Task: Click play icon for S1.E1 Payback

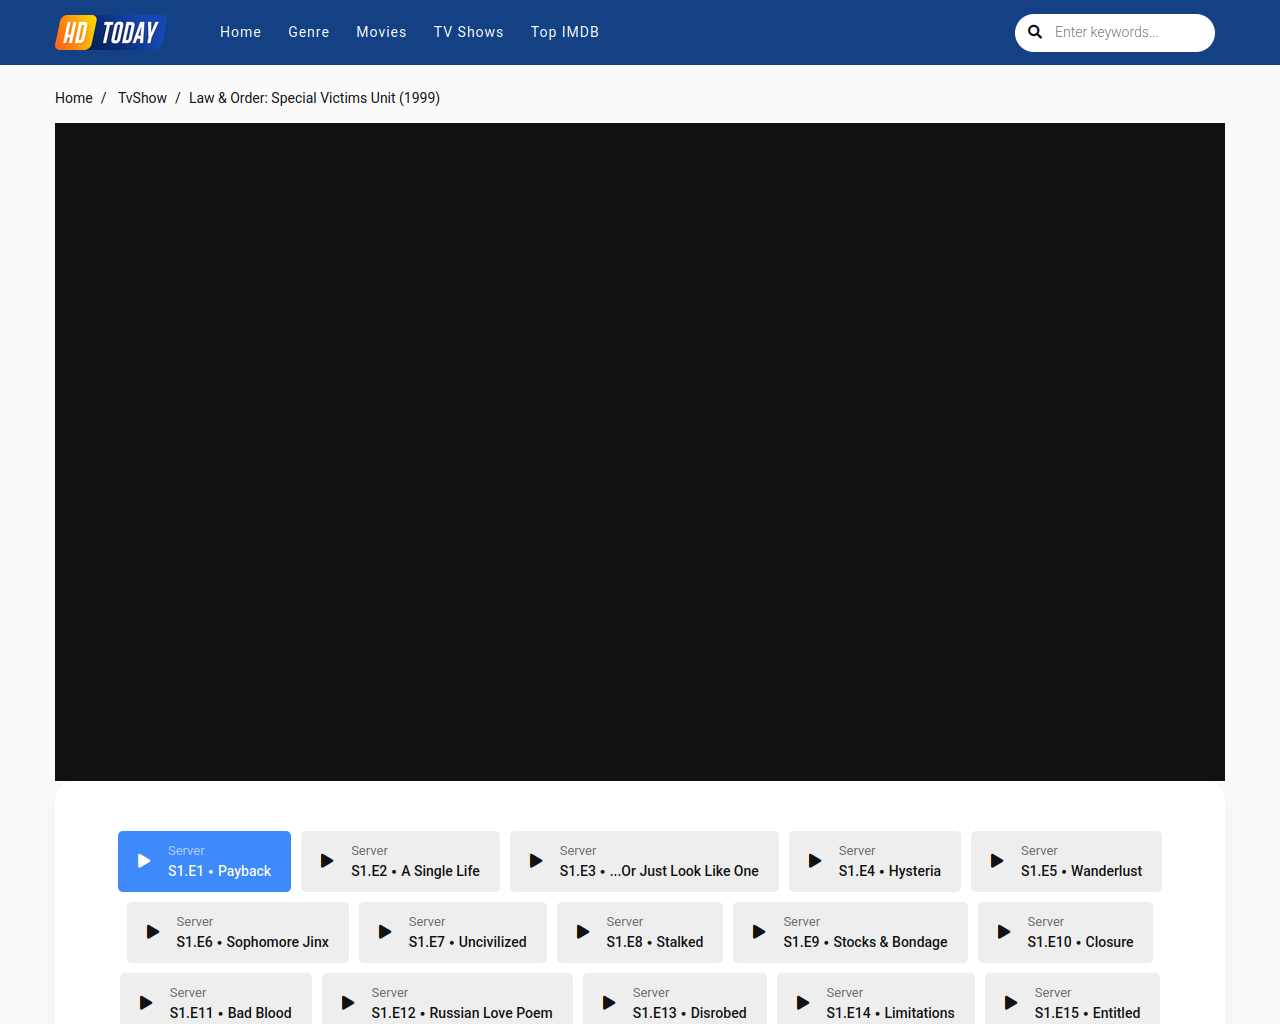Action: coord(144,861)
